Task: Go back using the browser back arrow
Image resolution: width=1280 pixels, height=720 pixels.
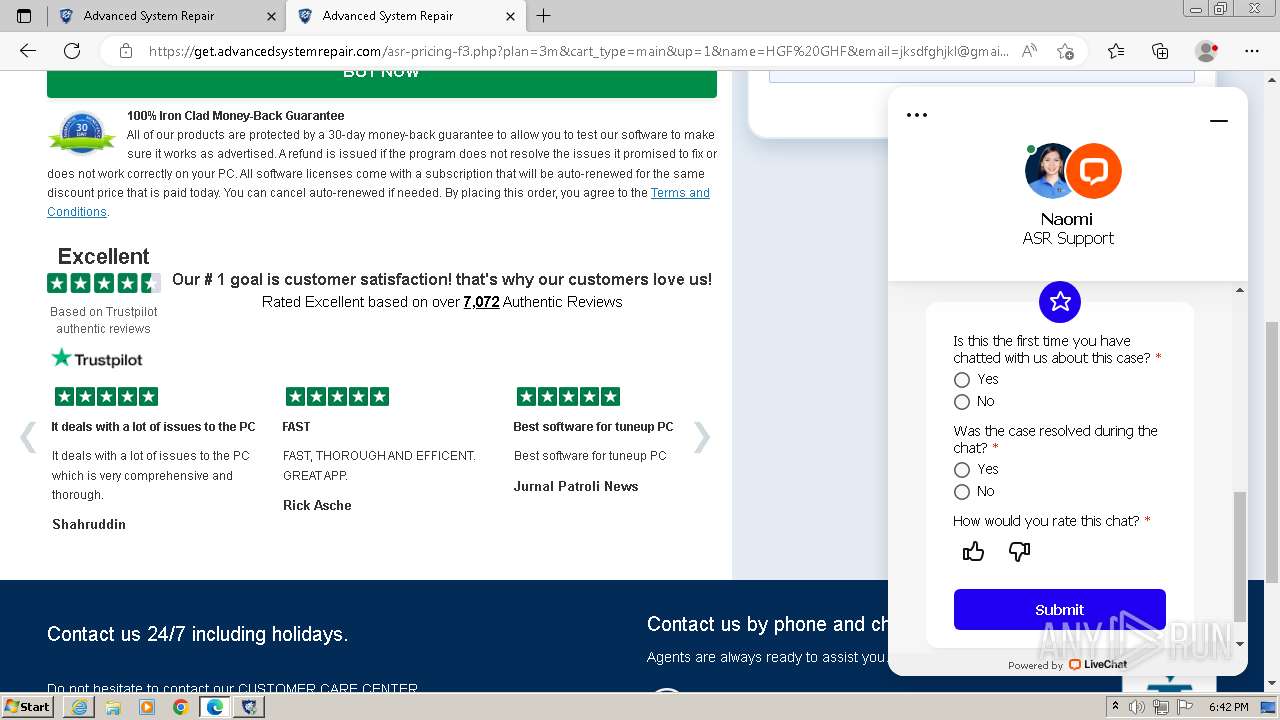Action: [28, 51]
